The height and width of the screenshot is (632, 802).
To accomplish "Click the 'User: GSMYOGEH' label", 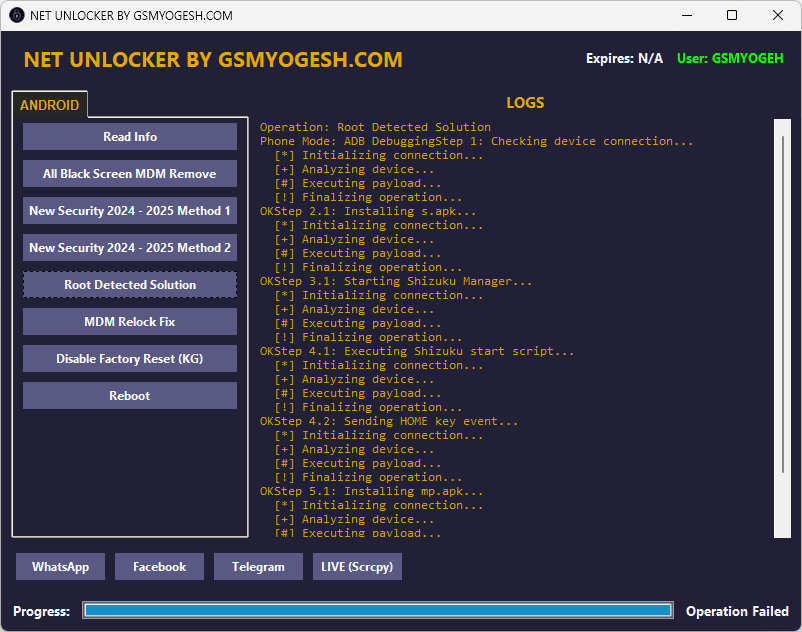I will [730, 58].
